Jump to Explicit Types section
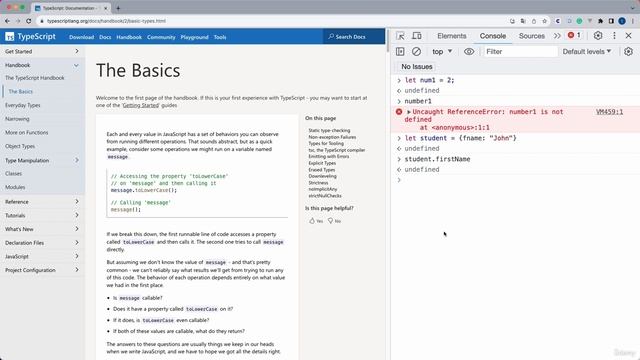The image size is (640, 360). click(x=322, y=163)
